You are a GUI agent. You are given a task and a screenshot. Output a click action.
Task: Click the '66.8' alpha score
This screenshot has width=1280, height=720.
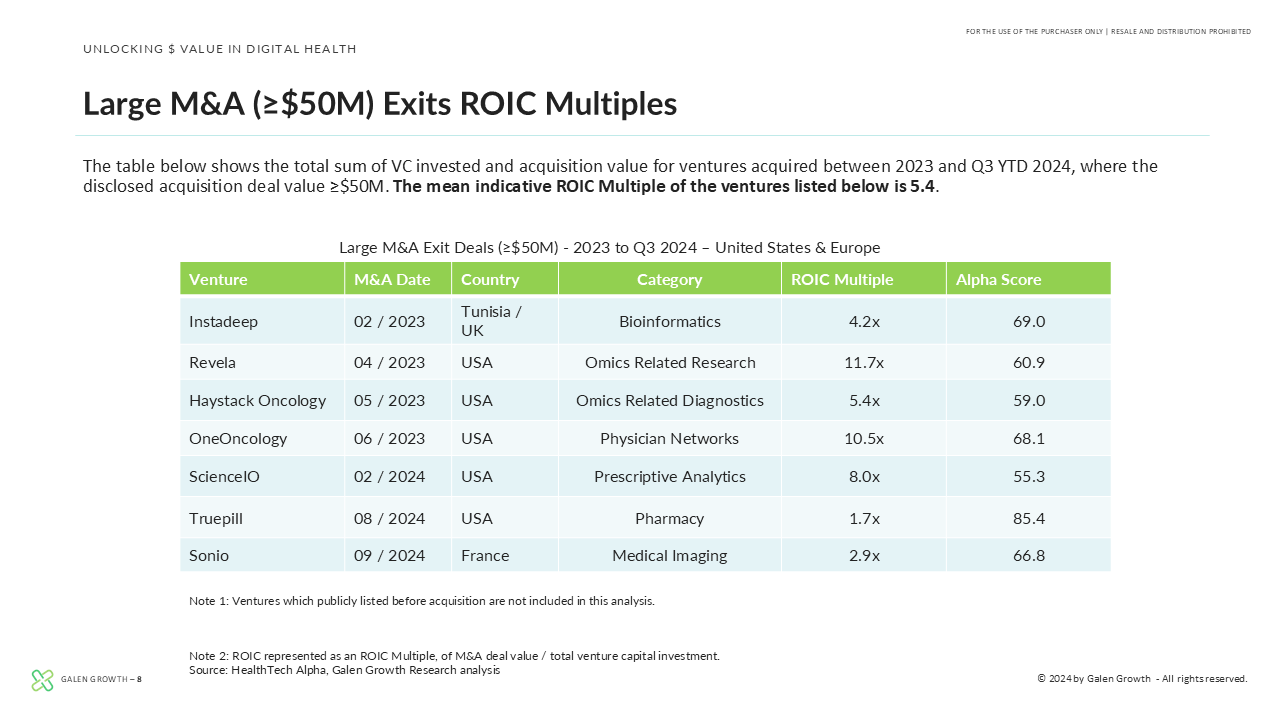(x=1029, y=555)
